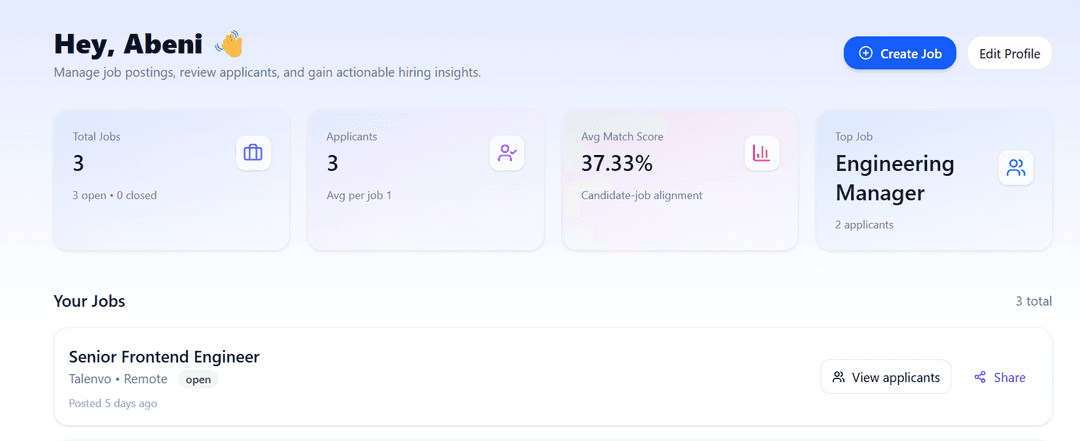Click the user-check icon on Applicants card
The image size is (1080, 441).
[507, 153]
